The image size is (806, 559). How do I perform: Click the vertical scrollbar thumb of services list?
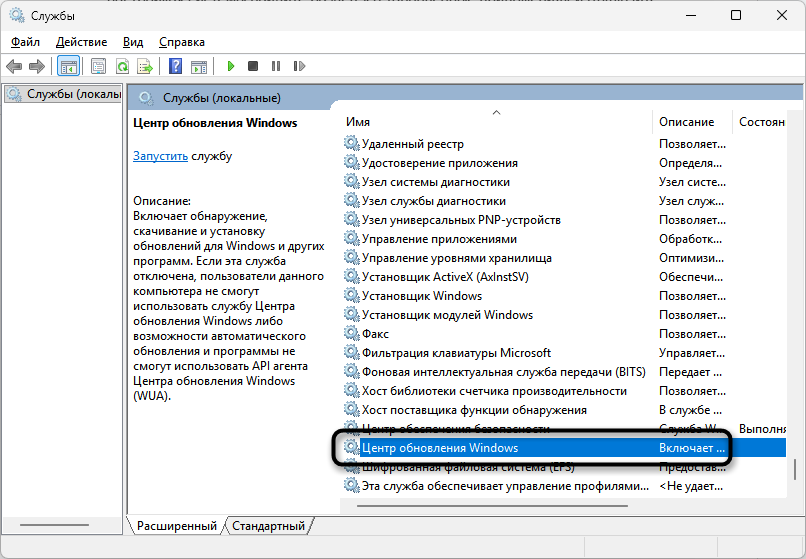(x=795, y=469)
